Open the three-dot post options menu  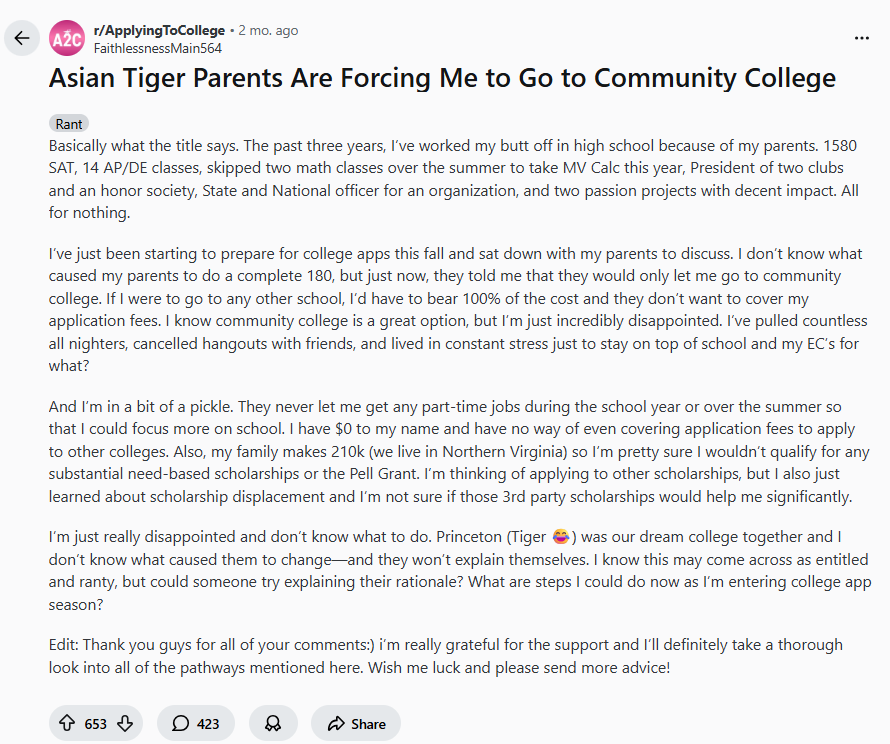[861, 38]
